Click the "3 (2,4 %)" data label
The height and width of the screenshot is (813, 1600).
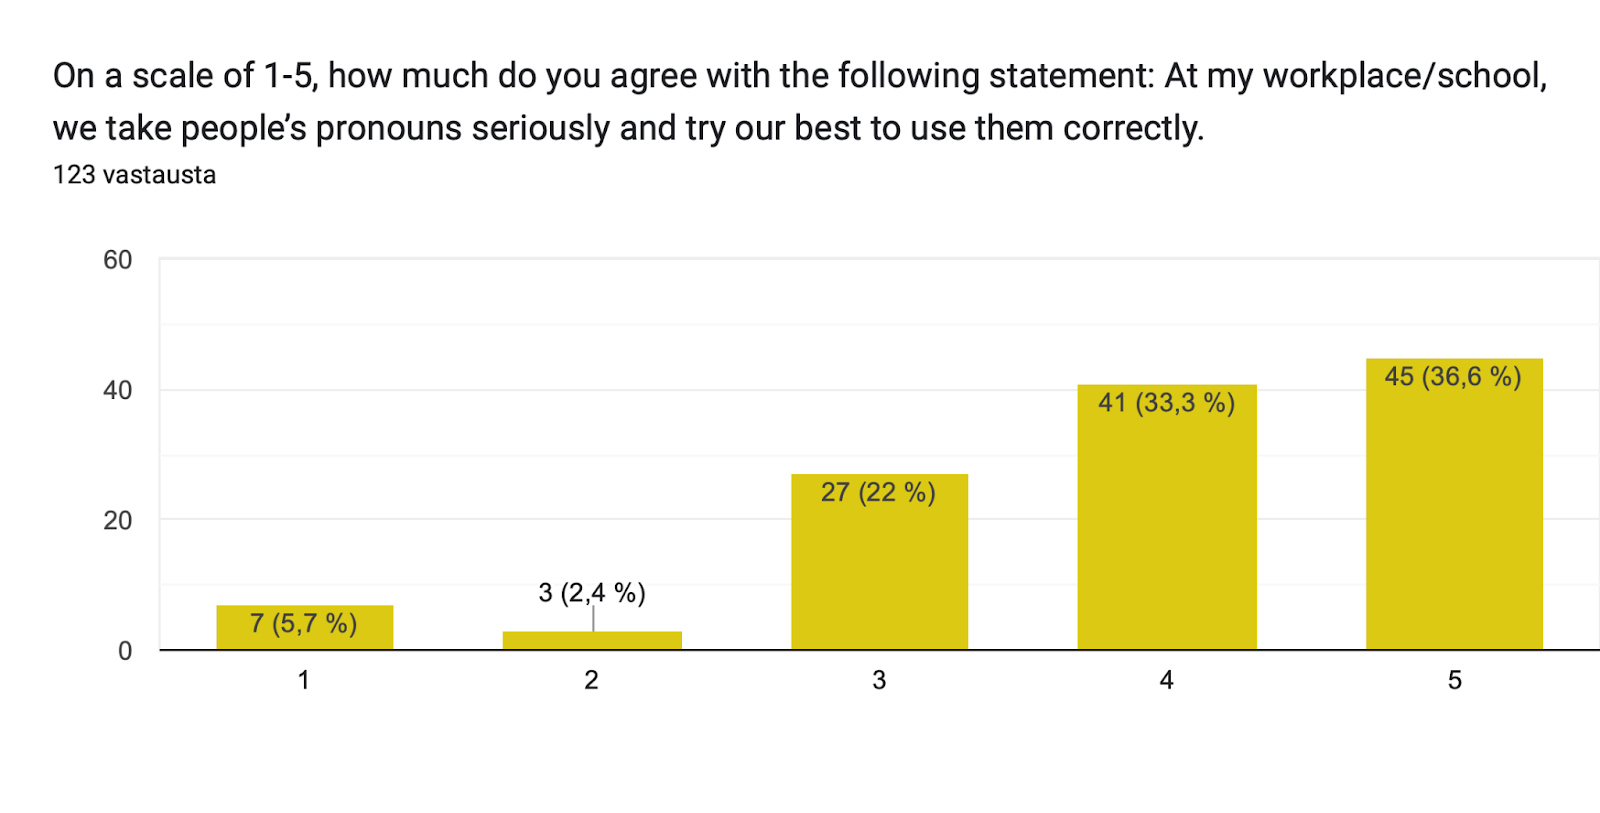[x=592, y=593]
